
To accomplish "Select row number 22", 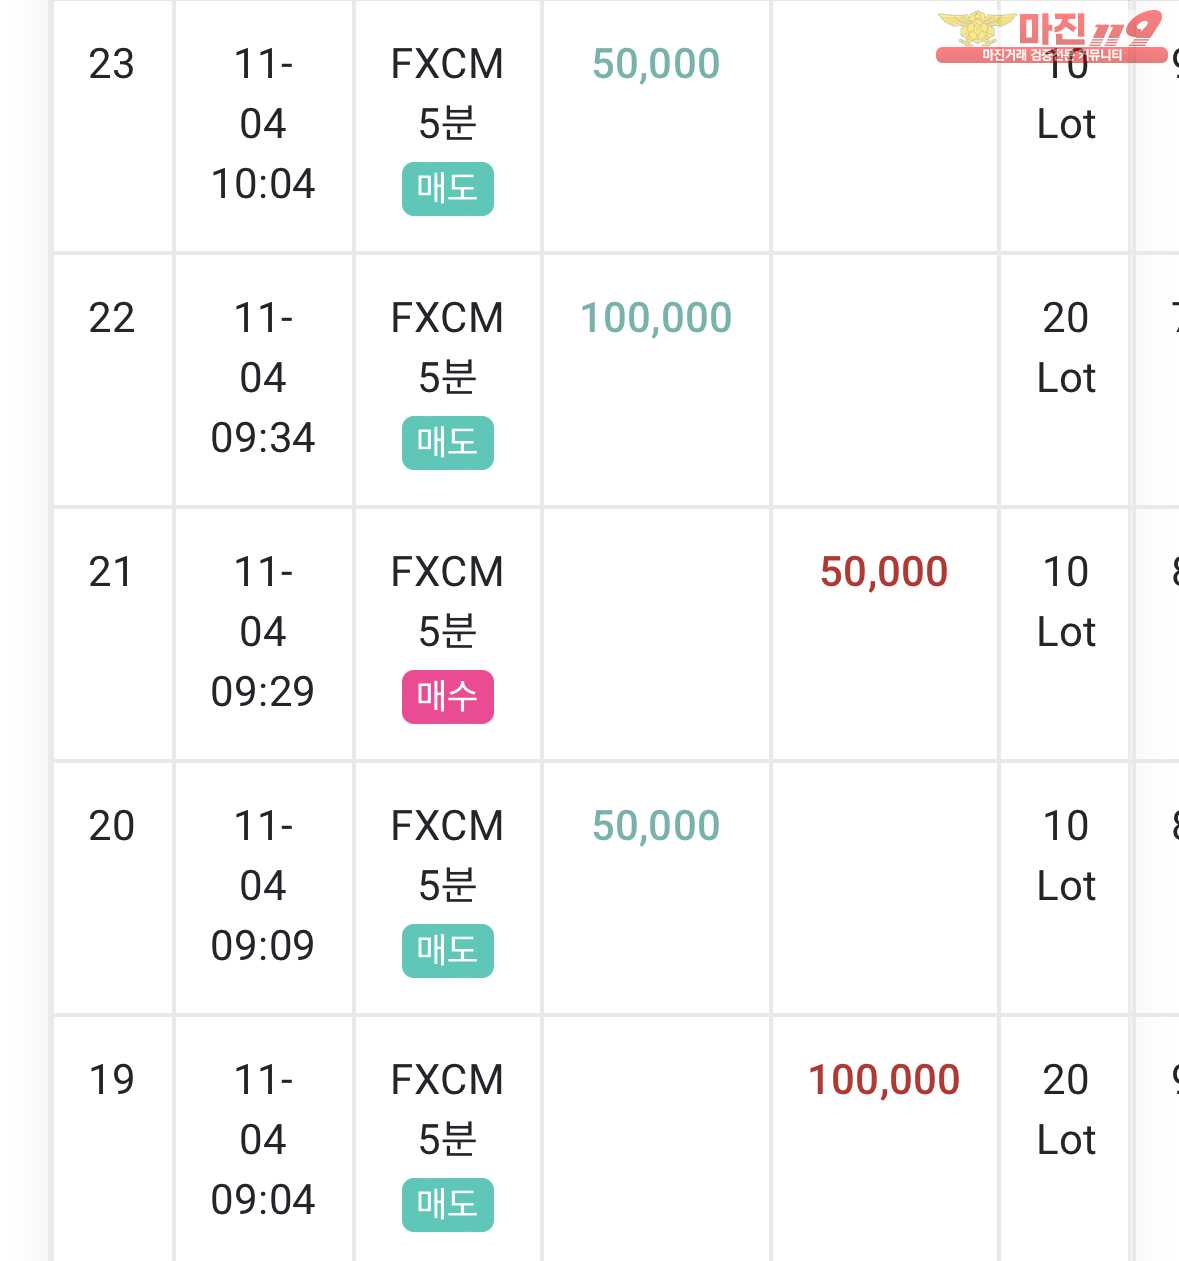I will (x=111, y=318).
